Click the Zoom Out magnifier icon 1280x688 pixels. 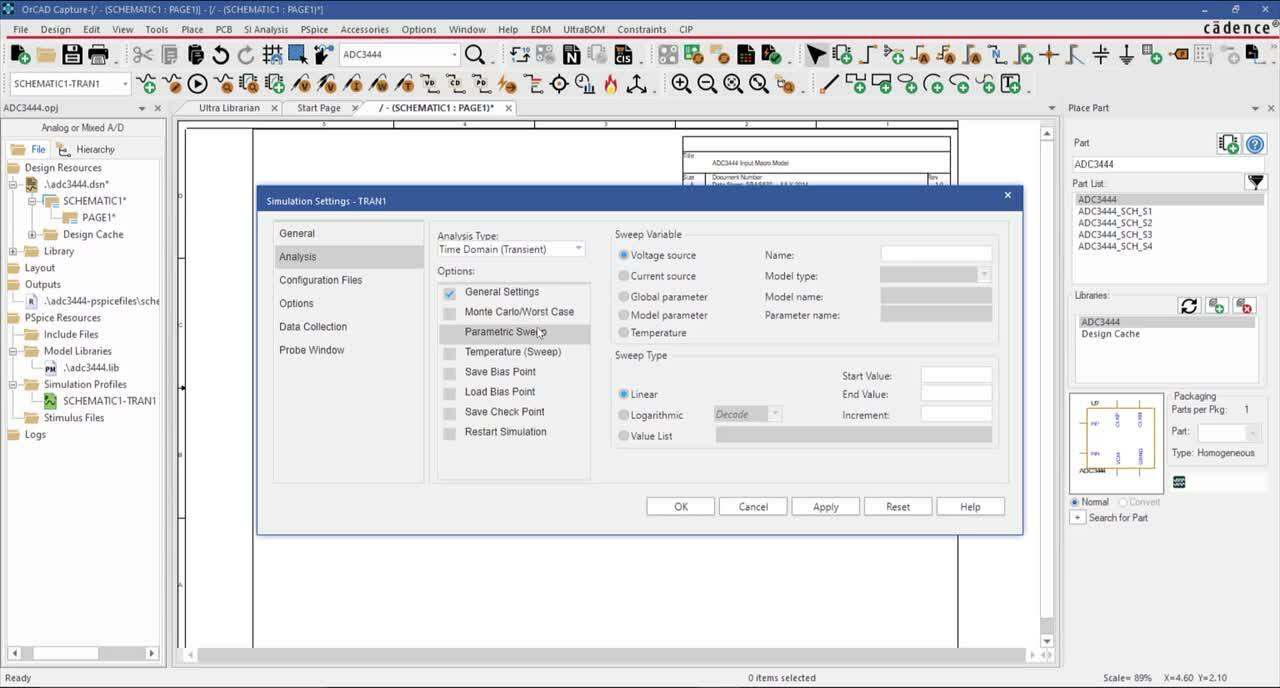click(x=707, y=84)
